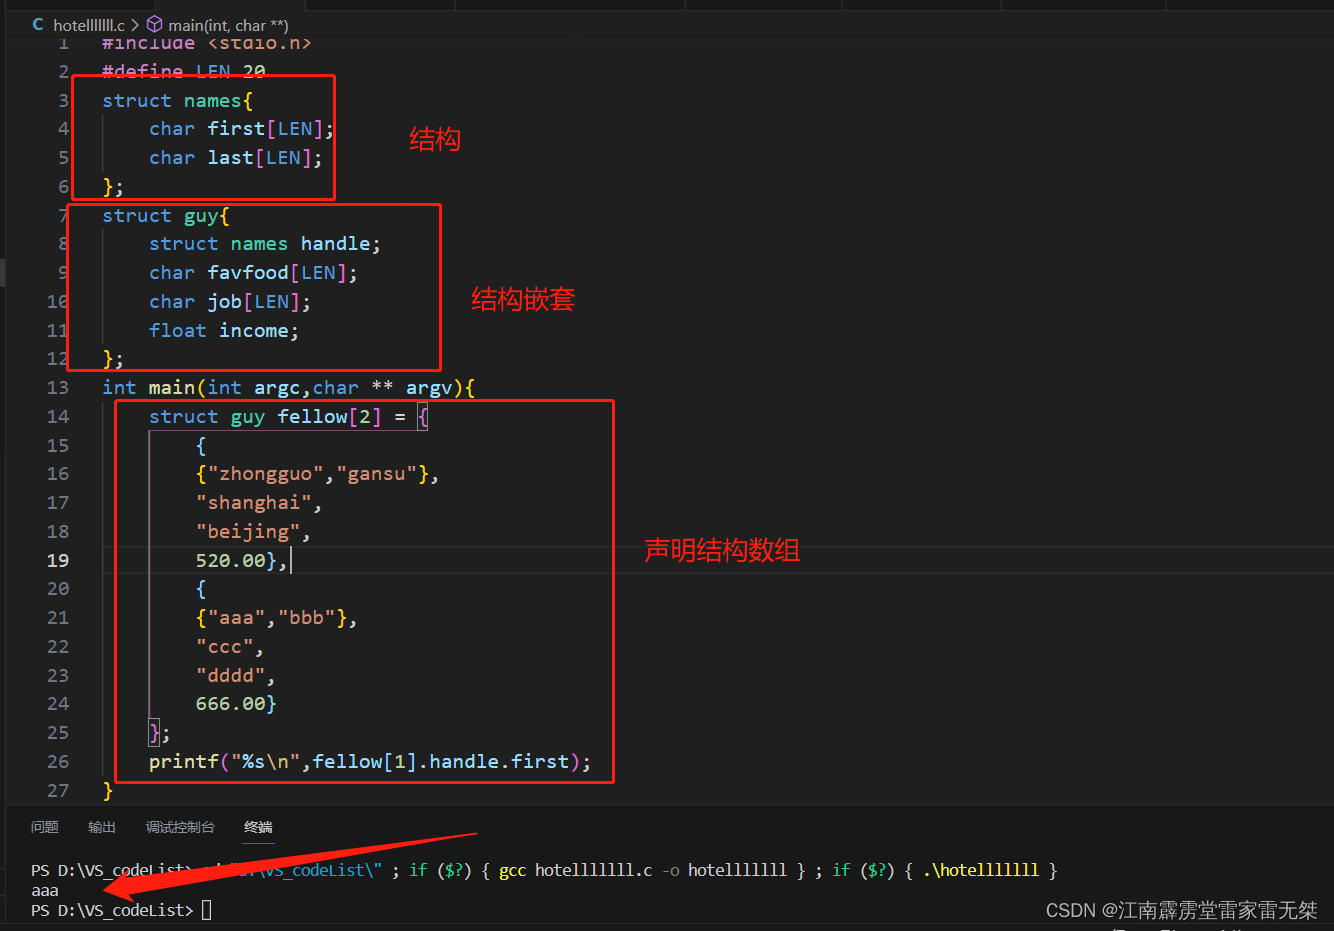
Task: Click the 'char first[LEN];' code line
Action: (x=241, y=129)
